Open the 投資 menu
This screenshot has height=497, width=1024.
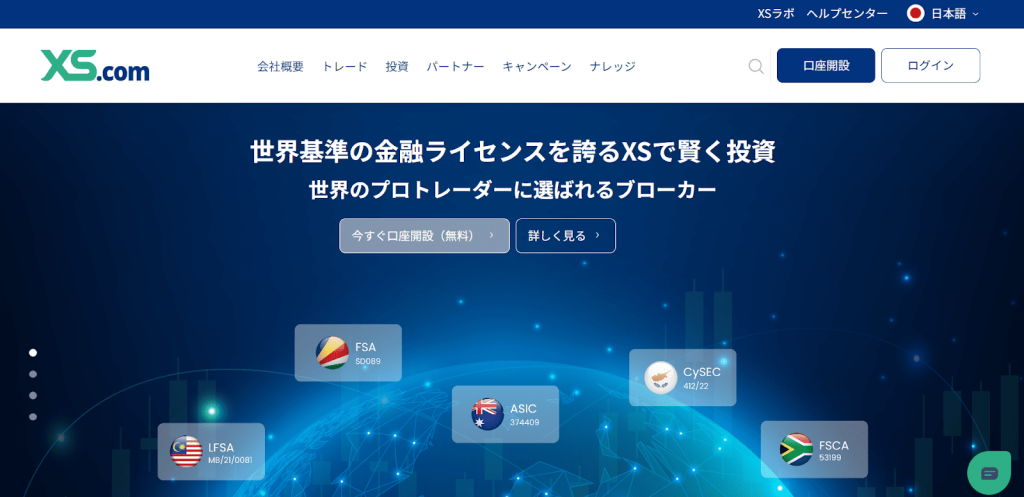(397, 66)
